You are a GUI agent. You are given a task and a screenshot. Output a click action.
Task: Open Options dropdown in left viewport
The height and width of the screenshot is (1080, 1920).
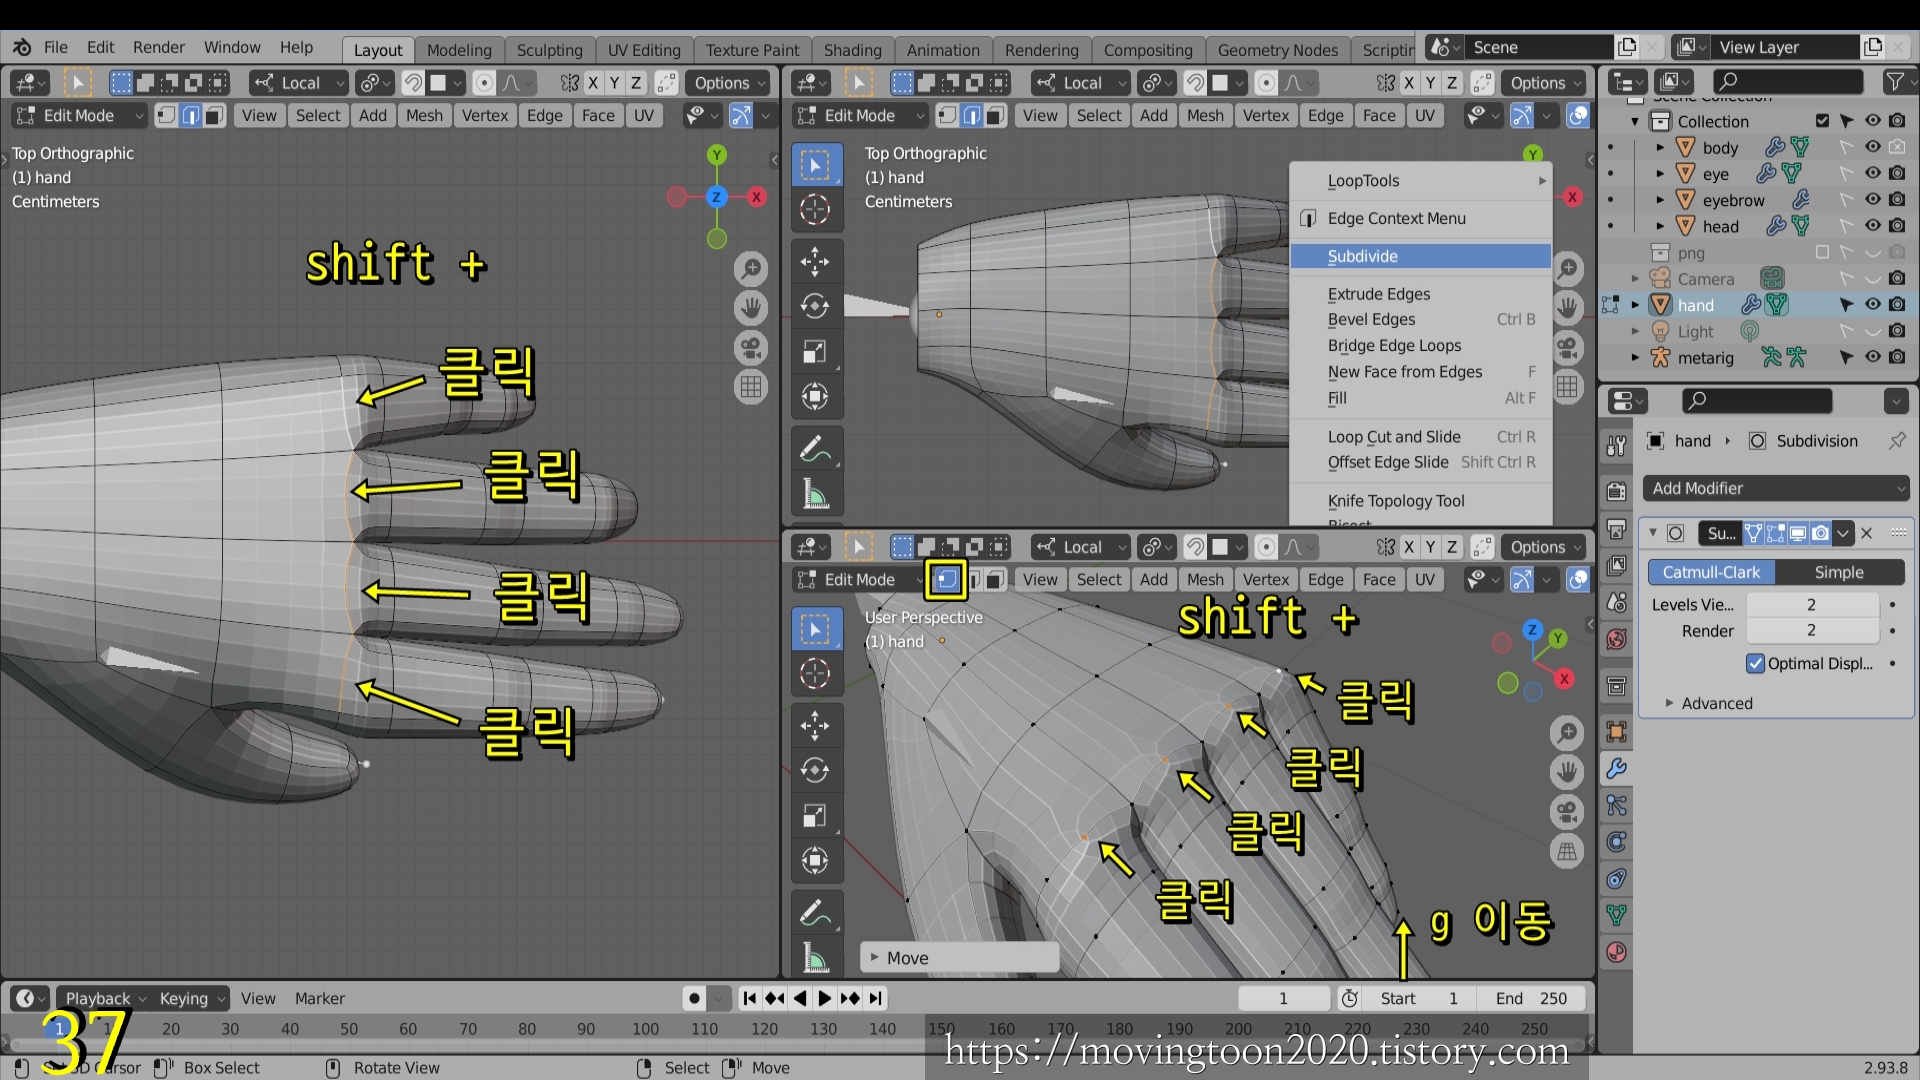pyautogui.click(x=728, y=83)
